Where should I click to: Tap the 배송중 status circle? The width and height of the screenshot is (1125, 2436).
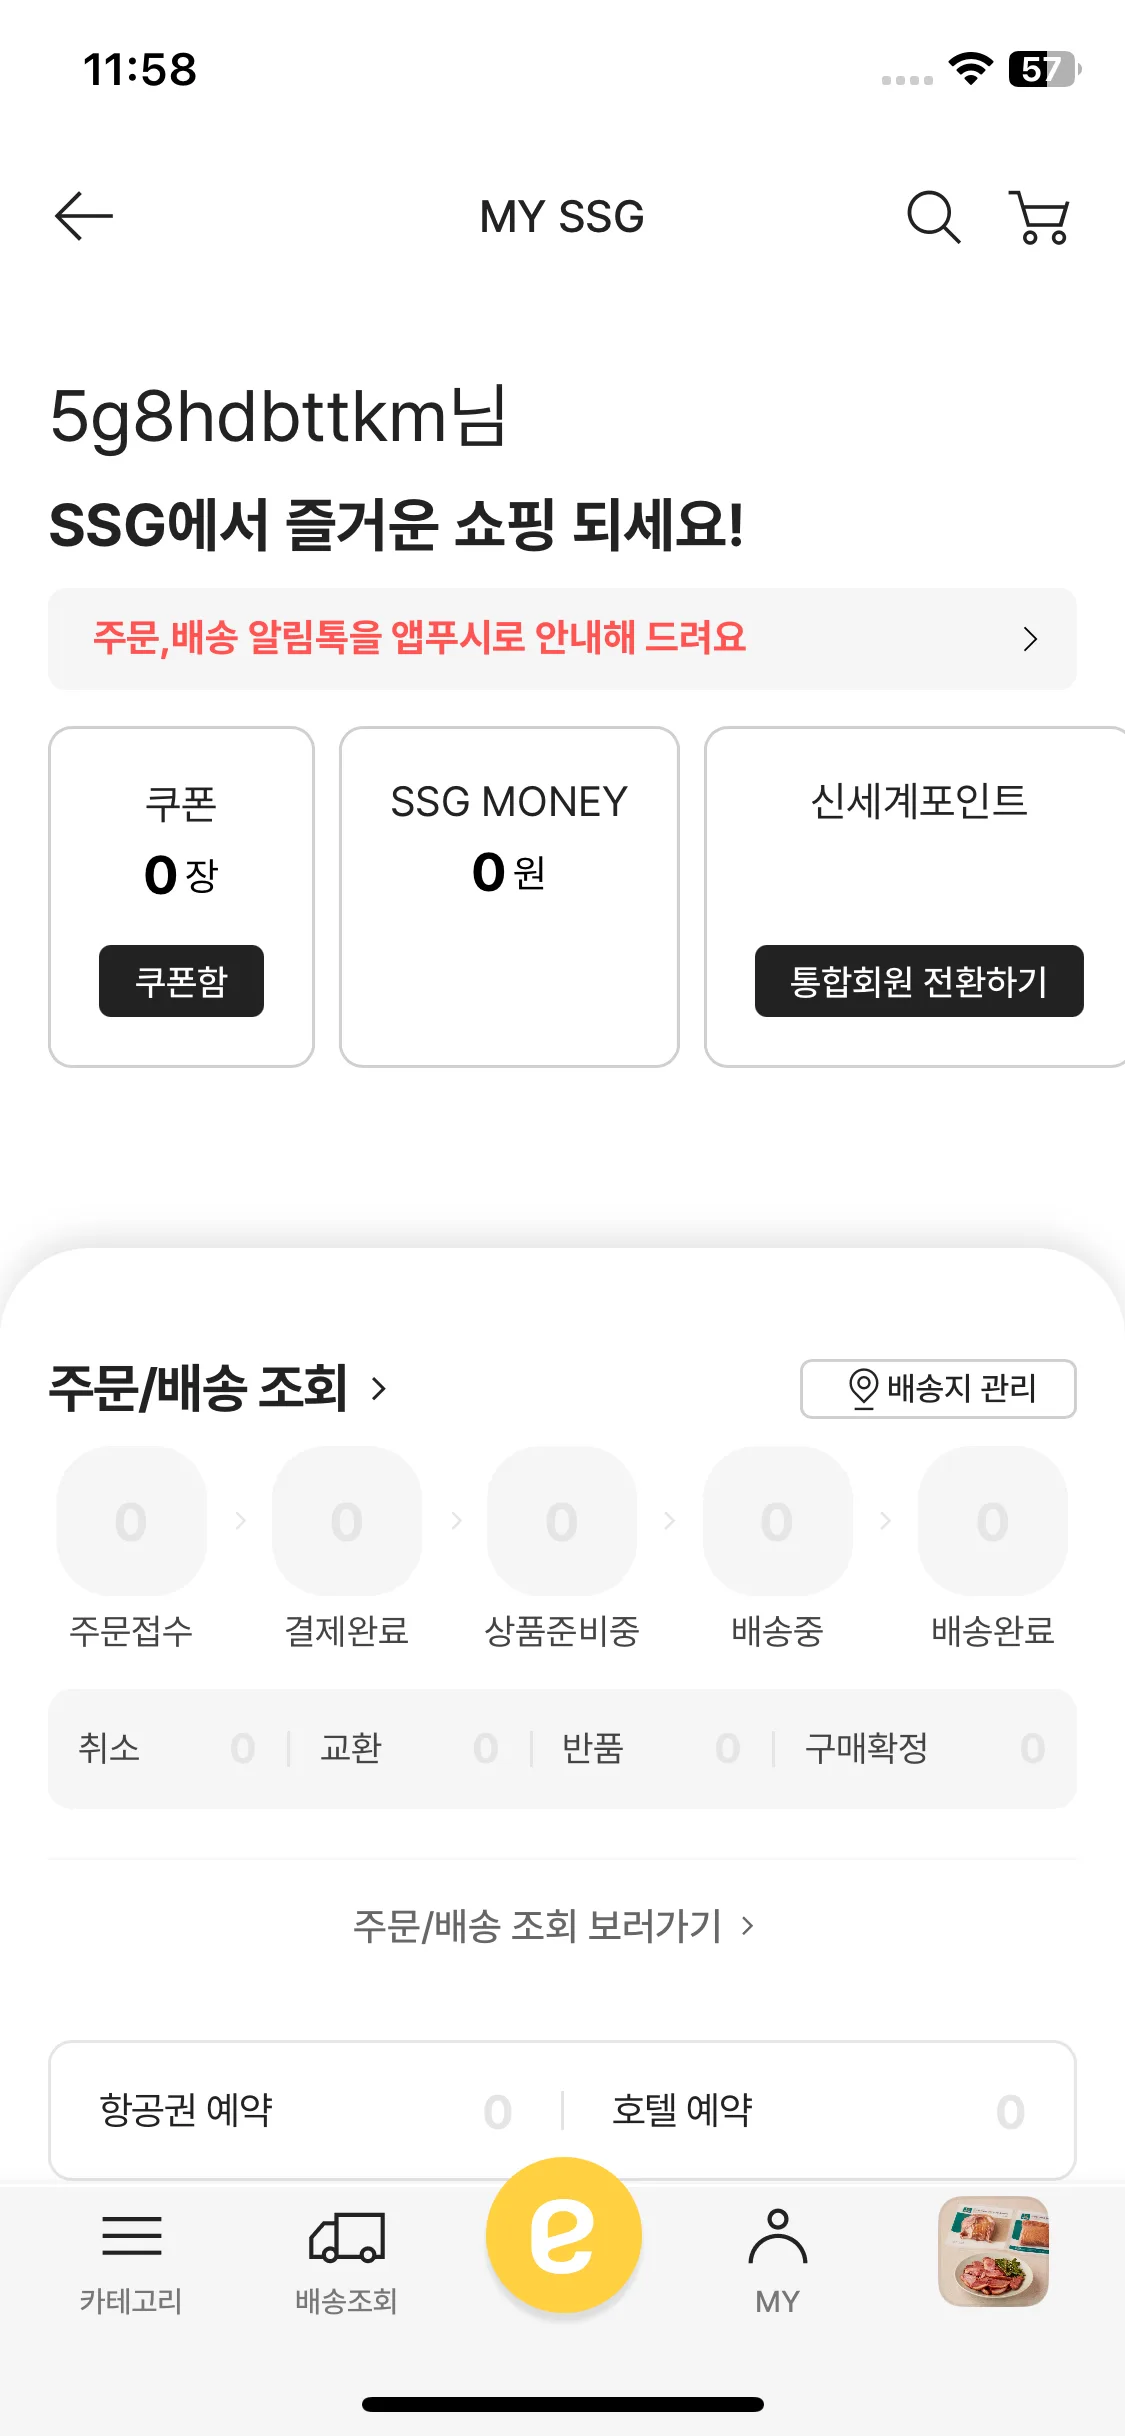(777, 1521)
